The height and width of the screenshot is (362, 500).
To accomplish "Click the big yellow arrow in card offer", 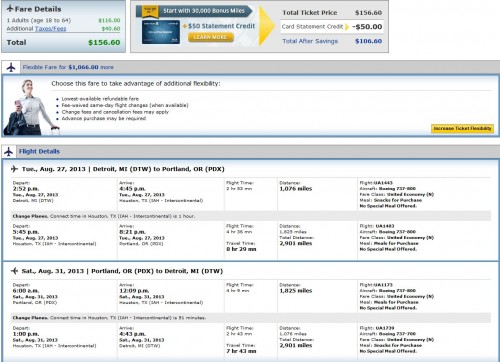I will tap(267, 26).
